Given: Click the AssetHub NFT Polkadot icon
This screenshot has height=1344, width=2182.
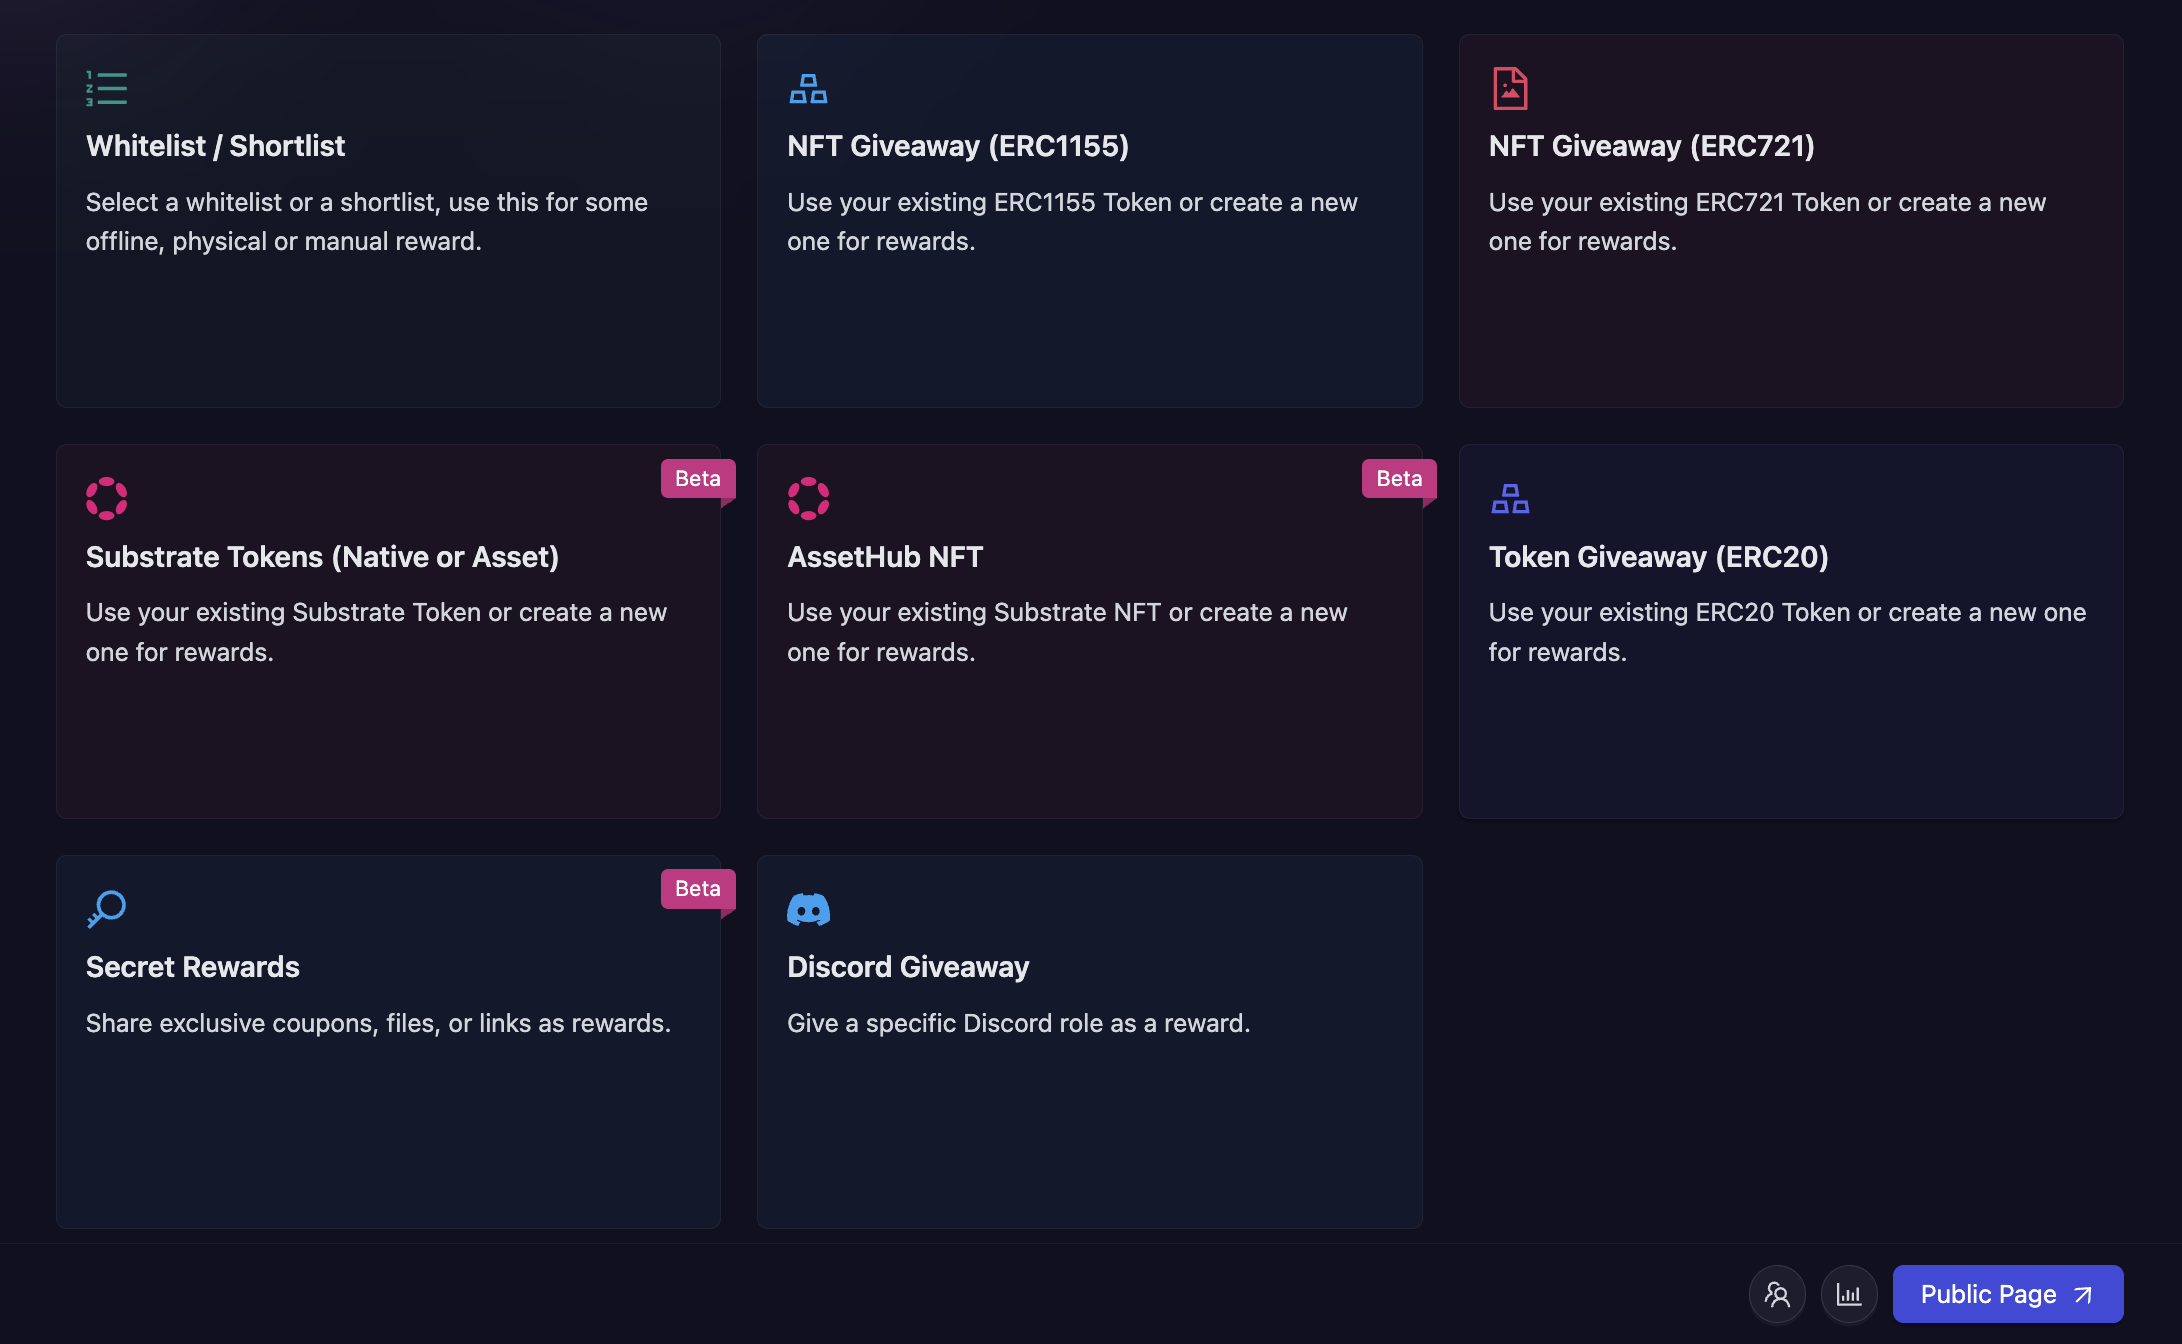Looking at the screenshot, I should [x=808, y=499].
